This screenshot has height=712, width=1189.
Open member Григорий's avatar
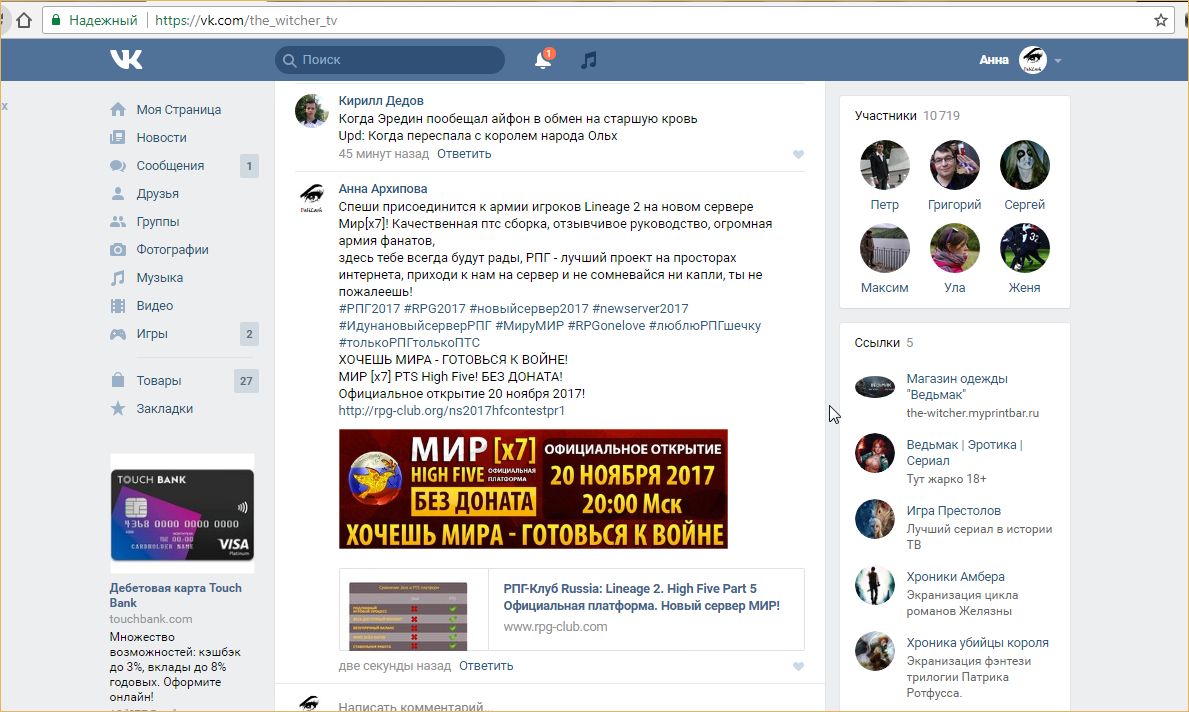click(x=955, y=165)
